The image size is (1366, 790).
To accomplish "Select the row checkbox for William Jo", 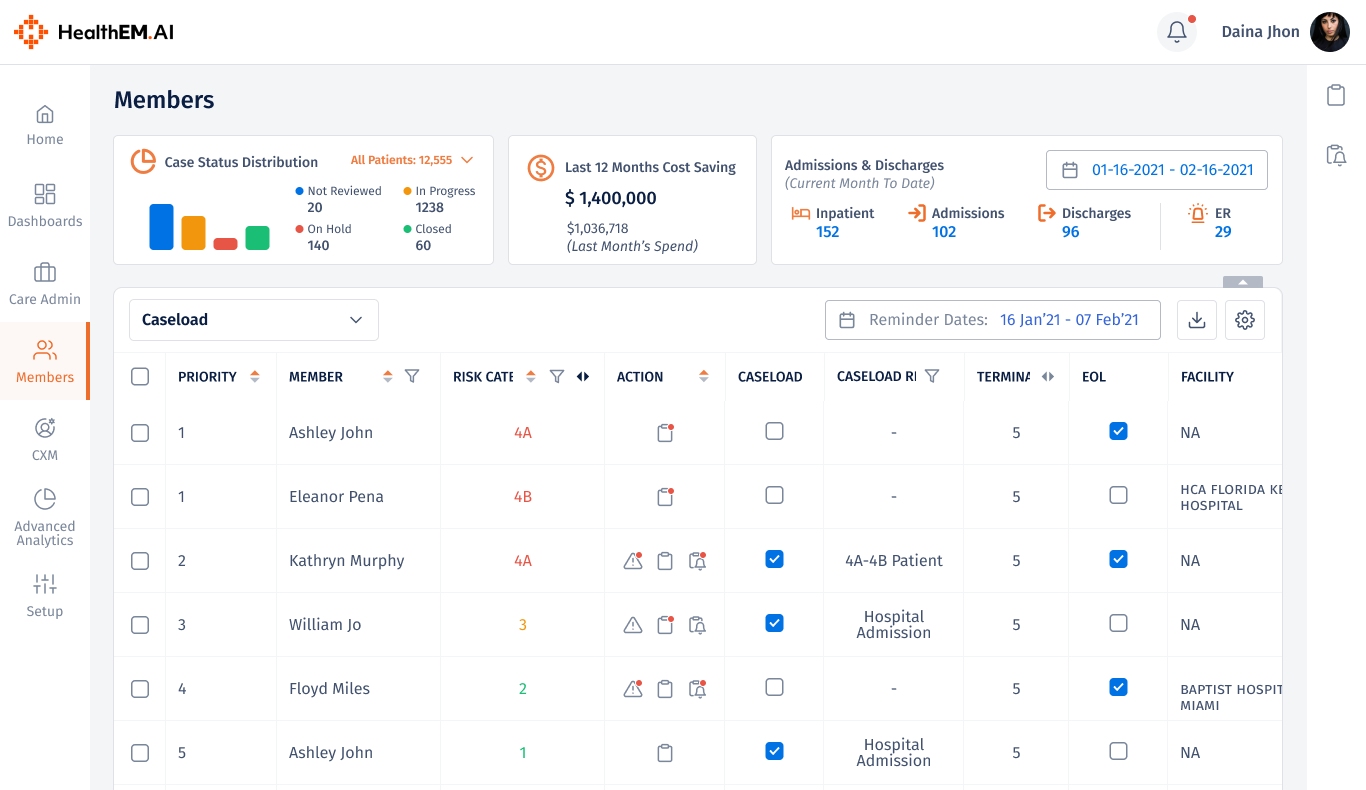I will click(140, 625).
